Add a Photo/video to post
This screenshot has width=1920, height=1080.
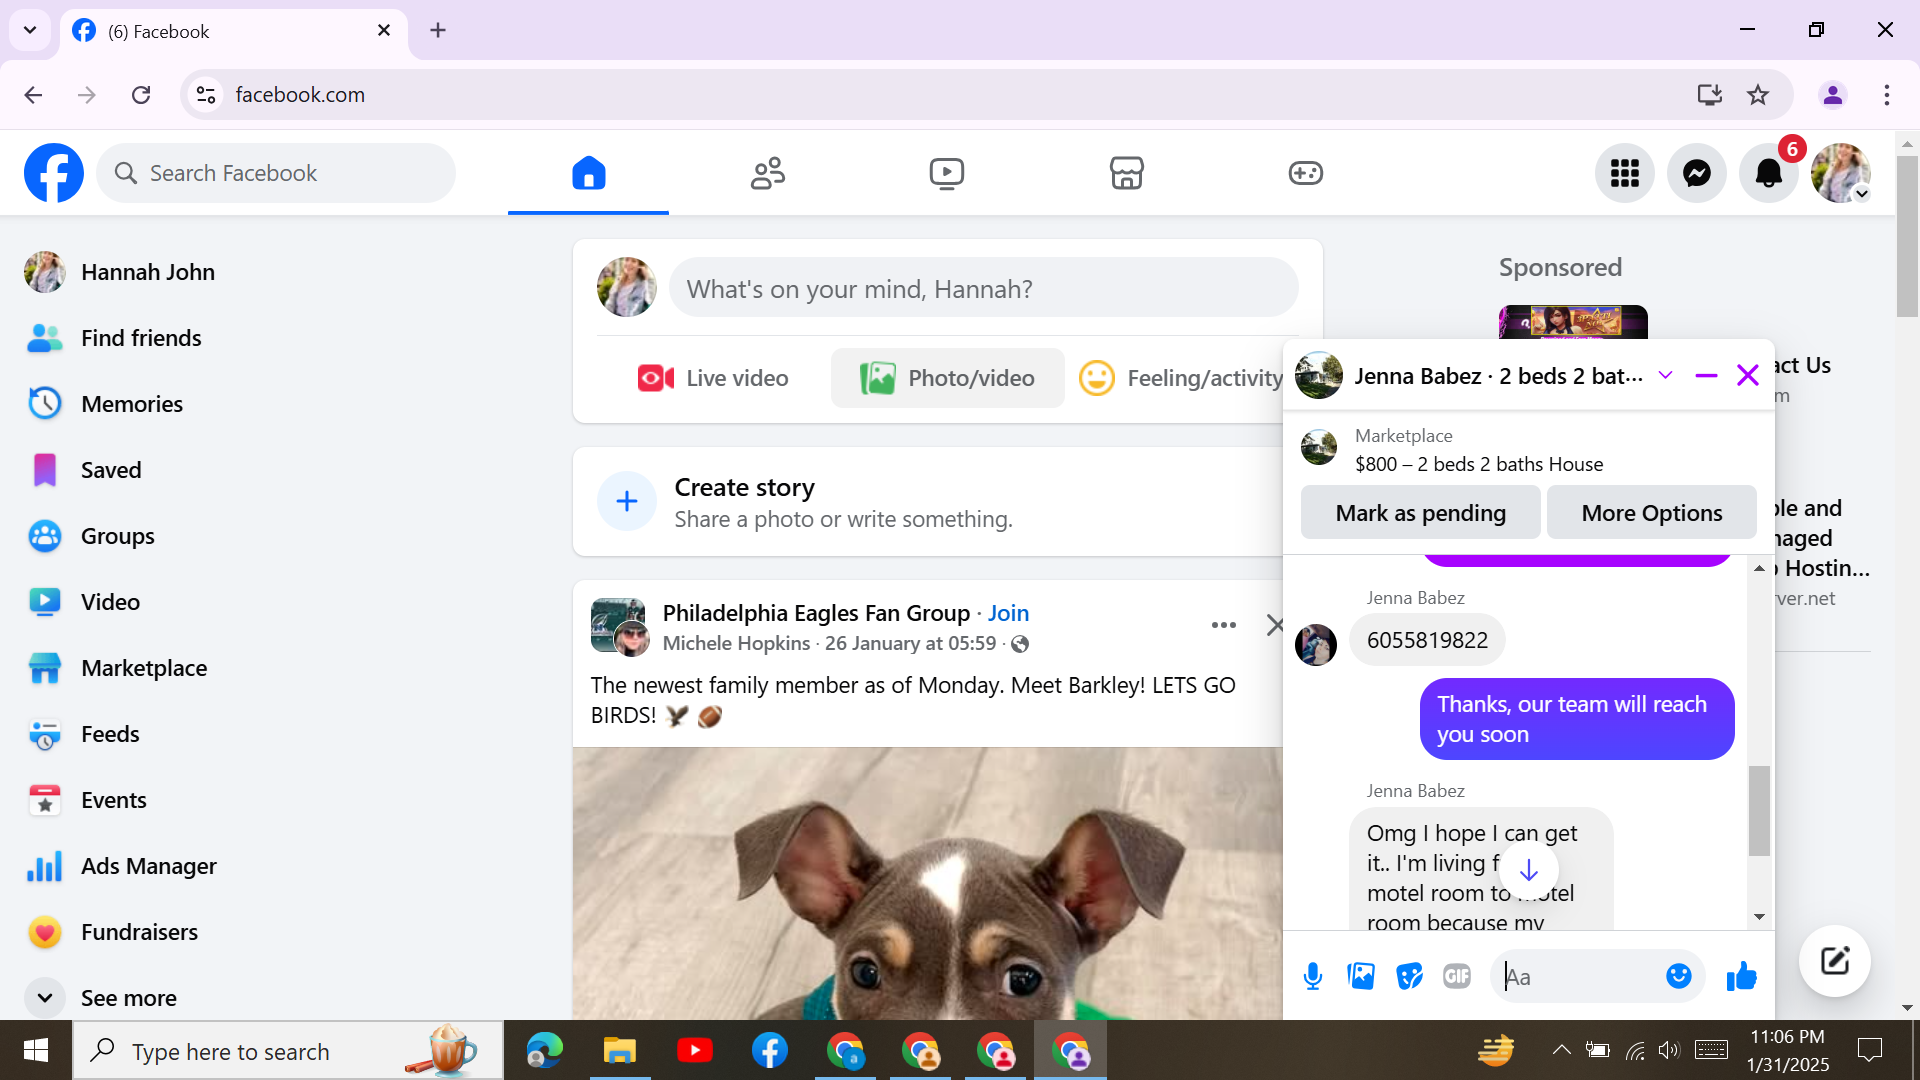(x=947, y=378)
